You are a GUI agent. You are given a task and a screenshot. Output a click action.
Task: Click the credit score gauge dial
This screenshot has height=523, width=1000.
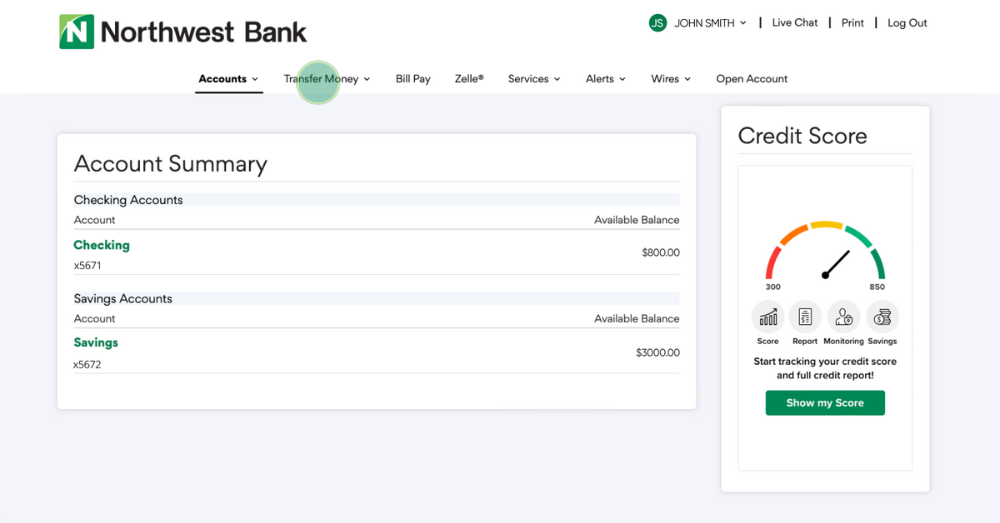825,255
